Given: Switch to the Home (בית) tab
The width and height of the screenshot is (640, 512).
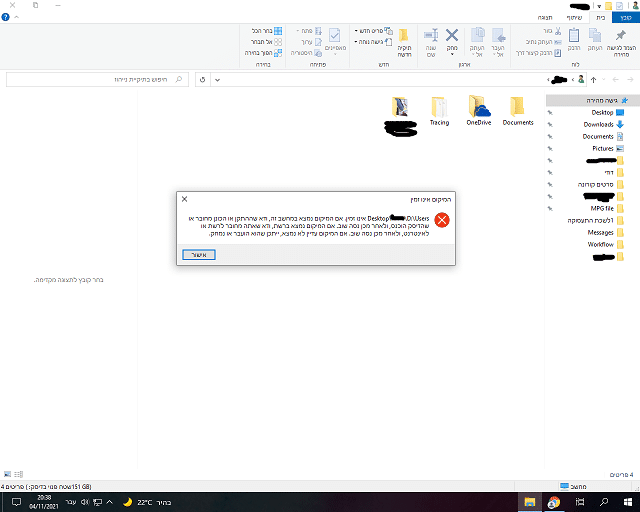Looking at the screenshot, I should (x=600, y=18).
